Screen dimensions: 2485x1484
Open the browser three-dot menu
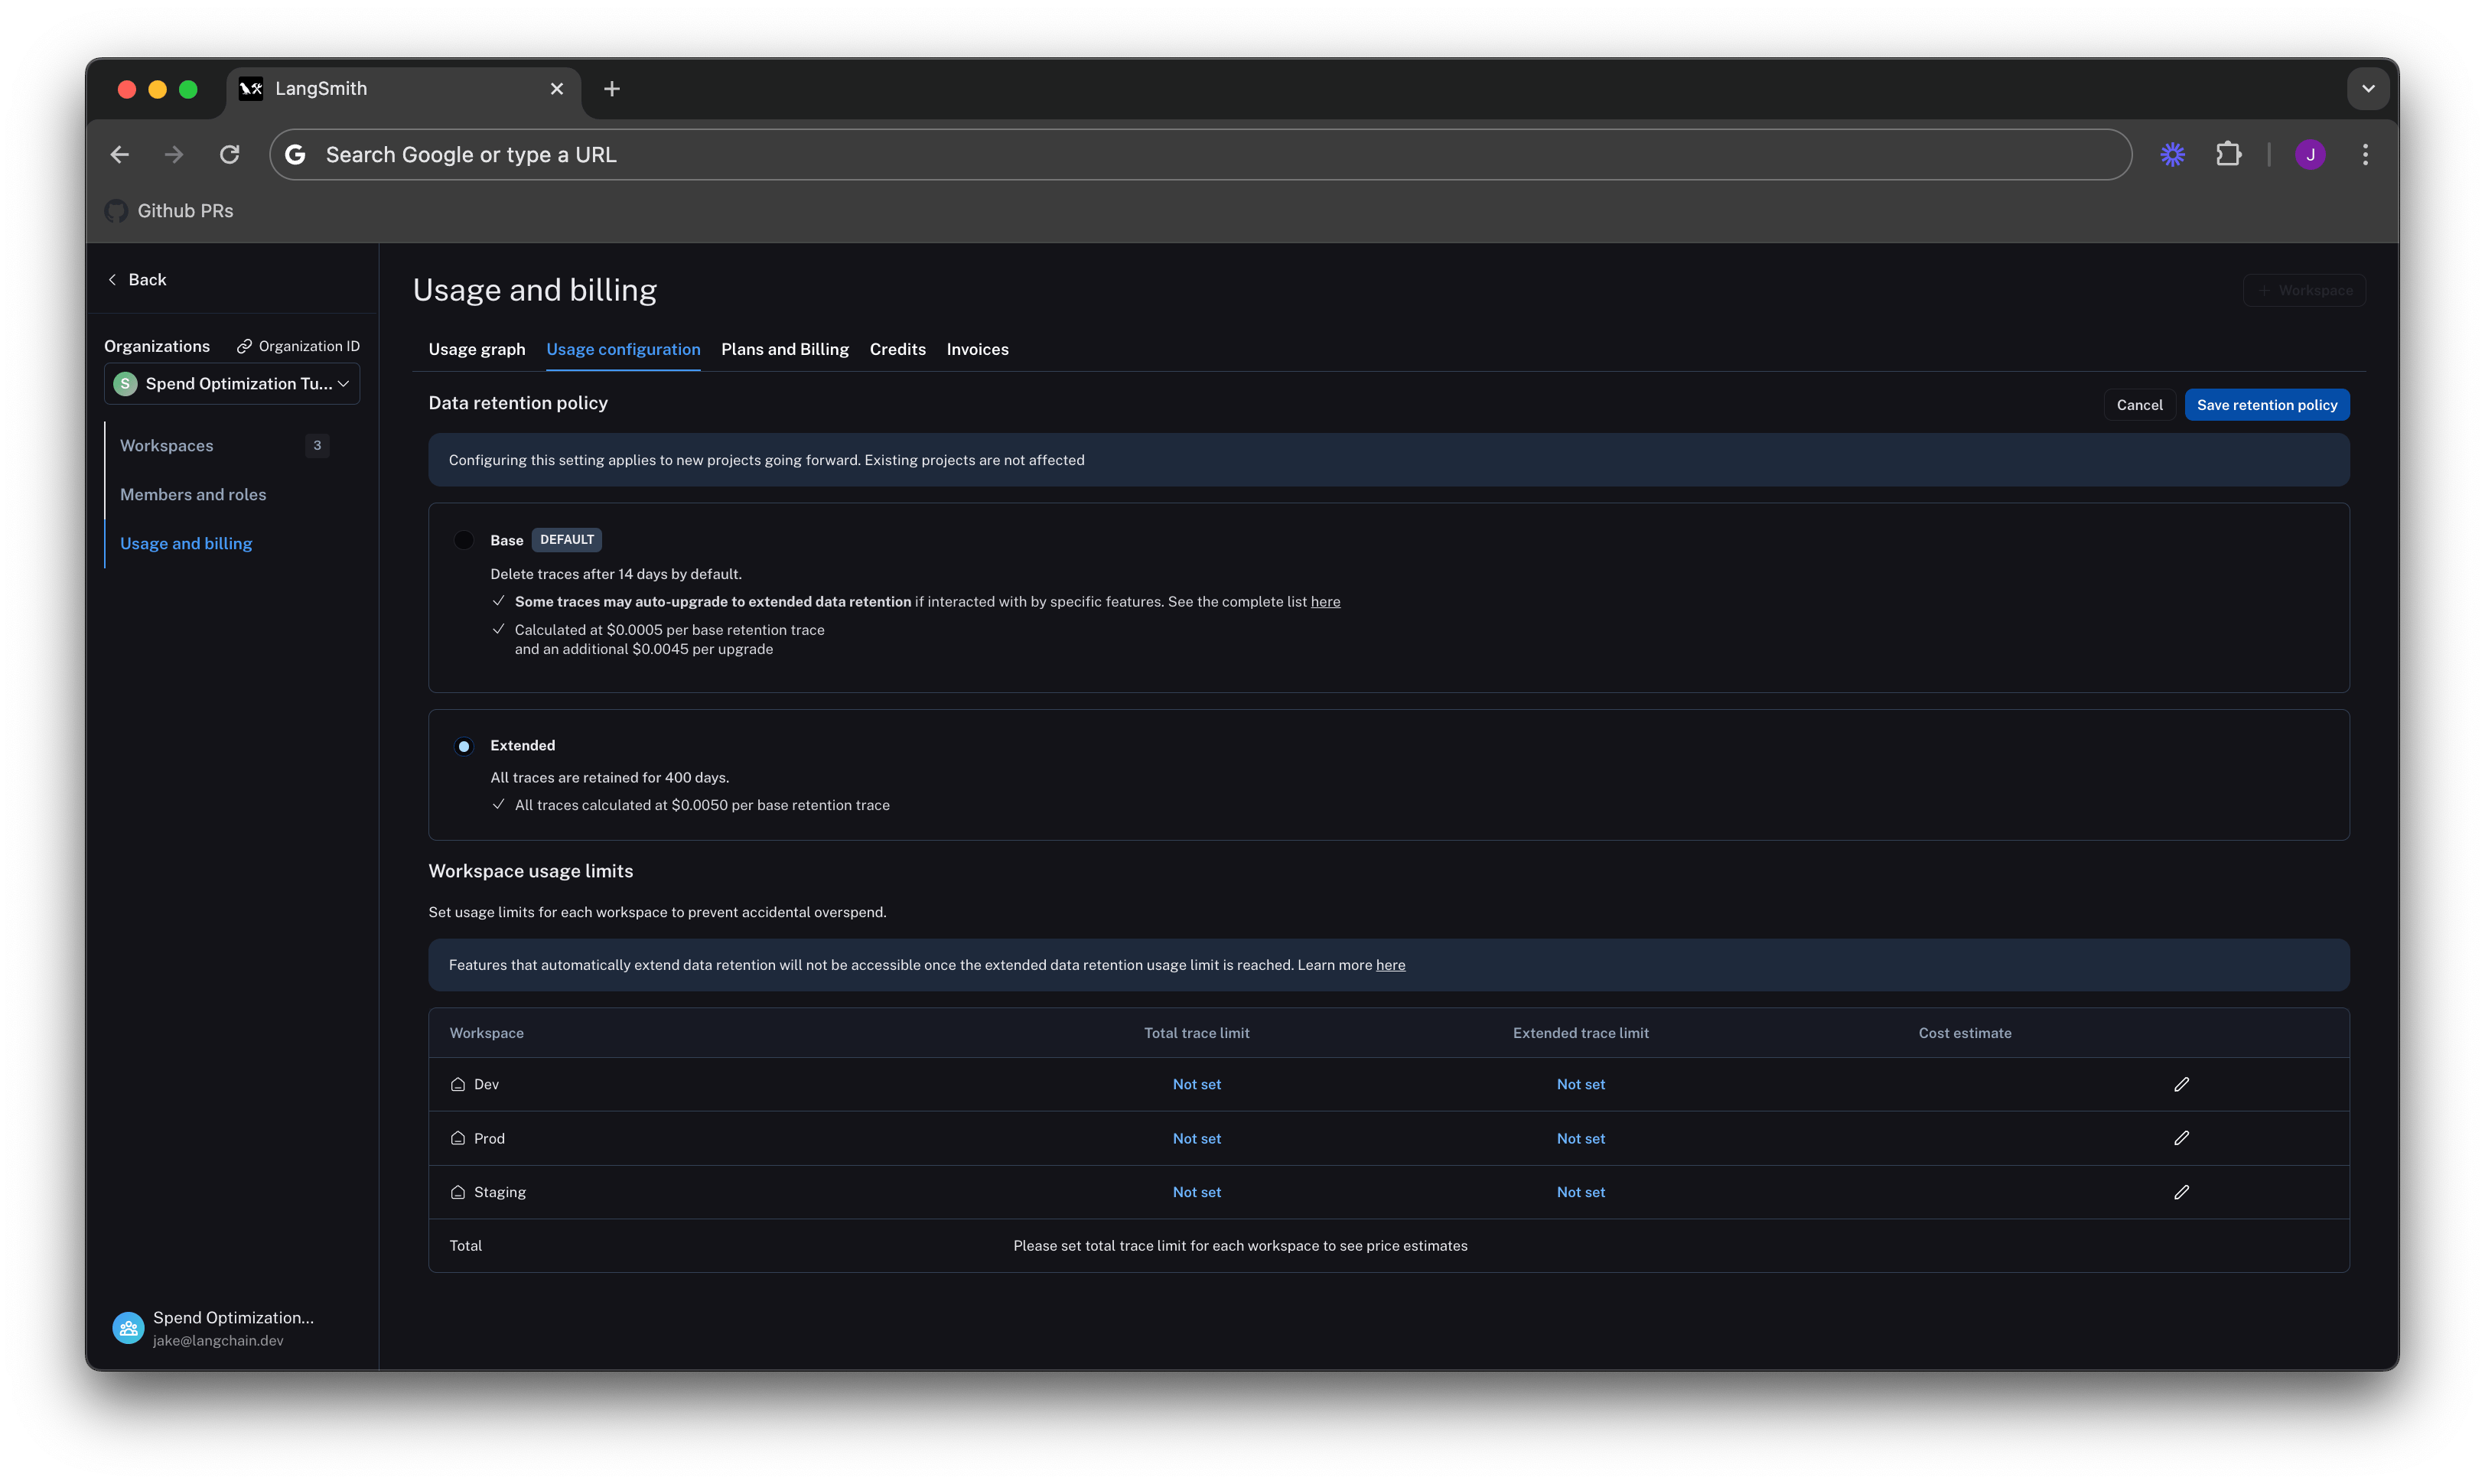point(2365,155)
